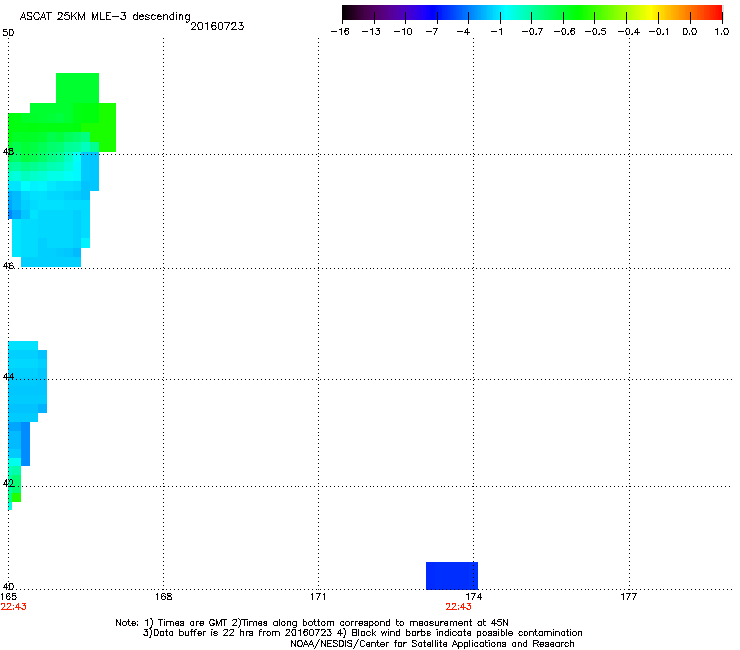The image size is (740, 650).
Task: Click the red time '22:43' below longitude 165
Action: tap(14, 607)
